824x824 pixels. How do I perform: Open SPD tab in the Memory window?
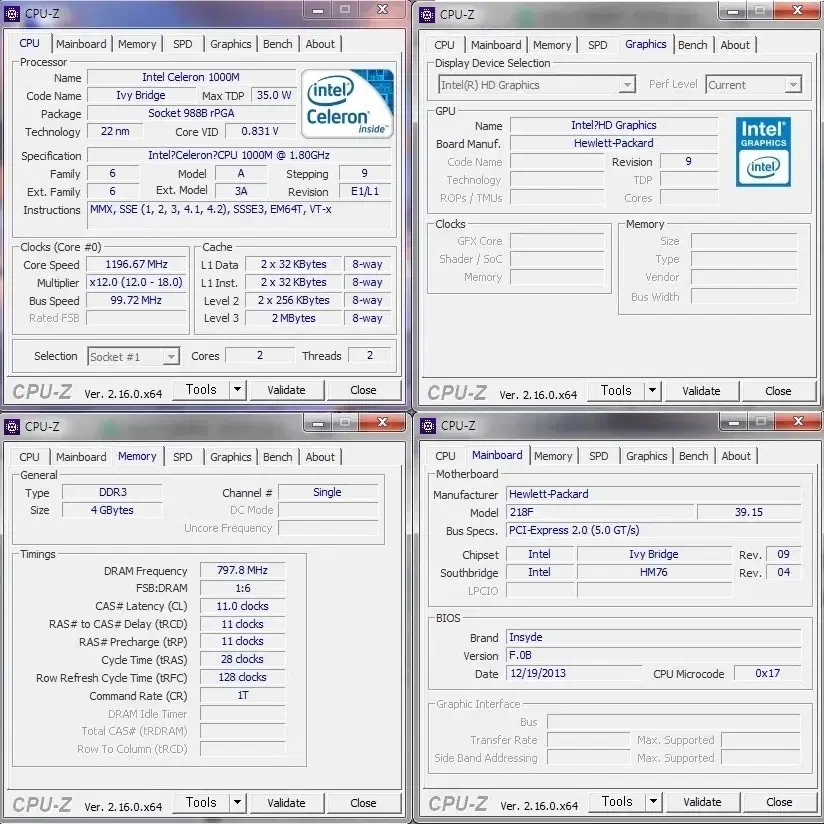click(x=182, y=457)
